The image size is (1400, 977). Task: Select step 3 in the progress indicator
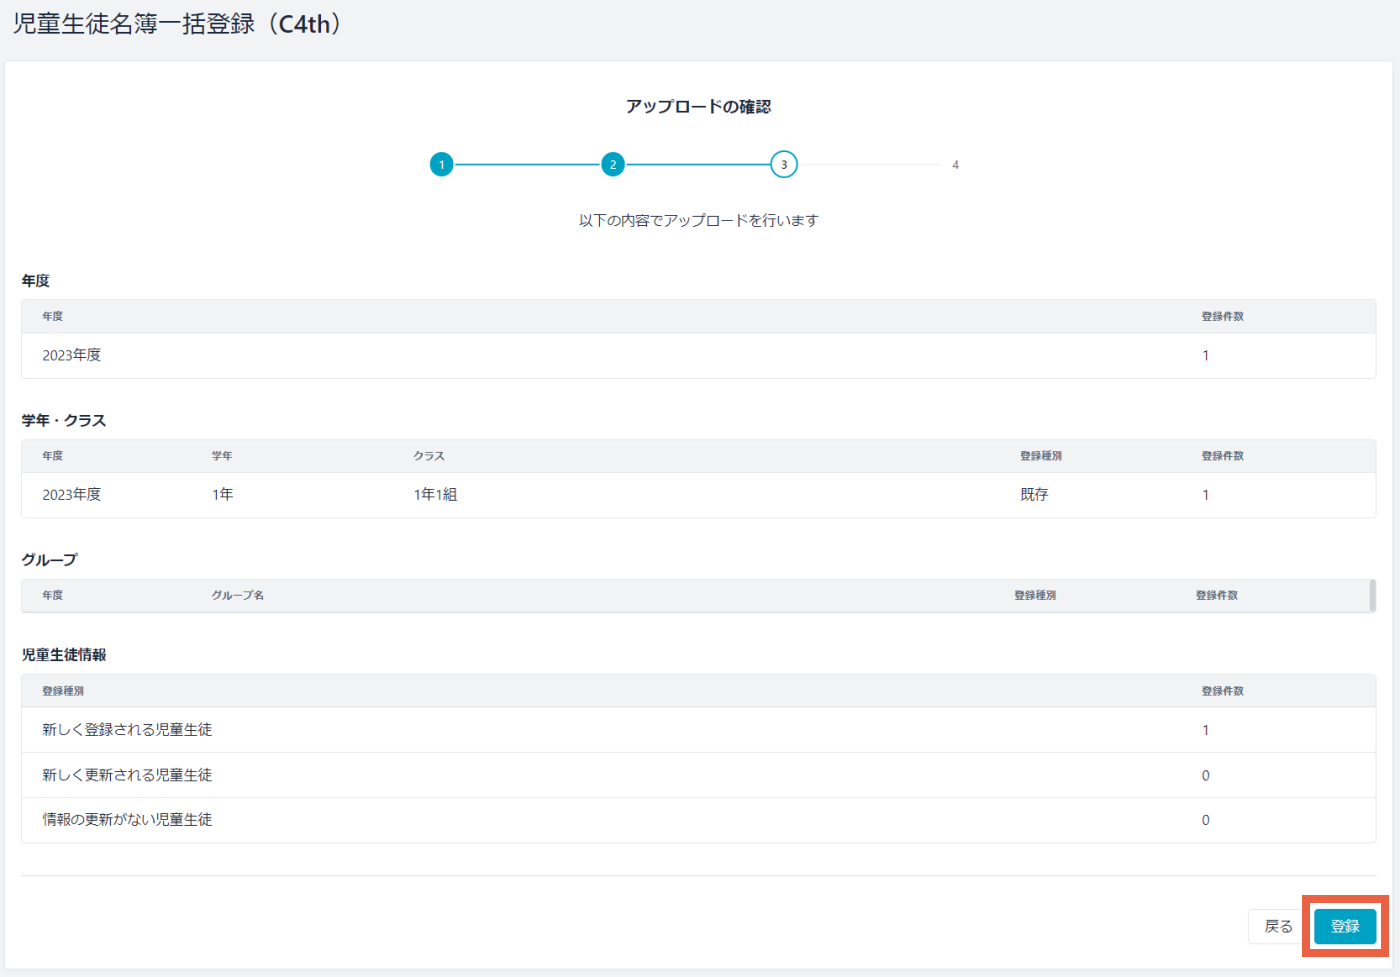(x=784, y=165)
